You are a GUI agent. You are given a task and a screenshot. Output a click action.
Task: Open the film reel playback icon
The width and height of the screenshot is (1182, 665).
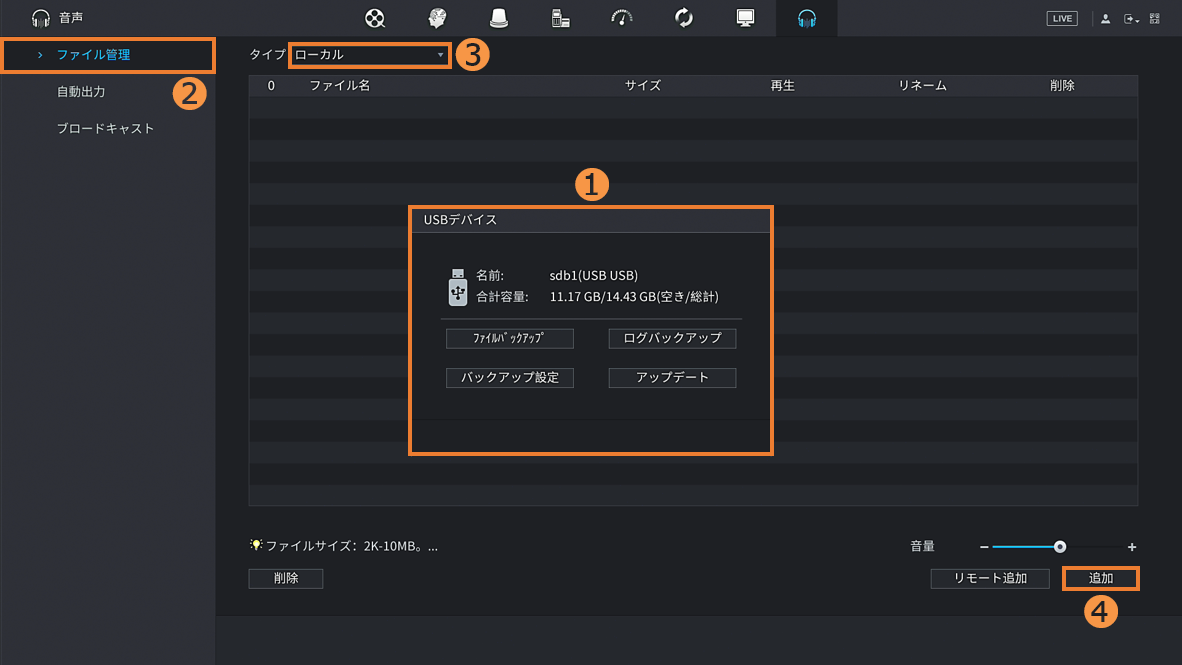pos(375,18)
